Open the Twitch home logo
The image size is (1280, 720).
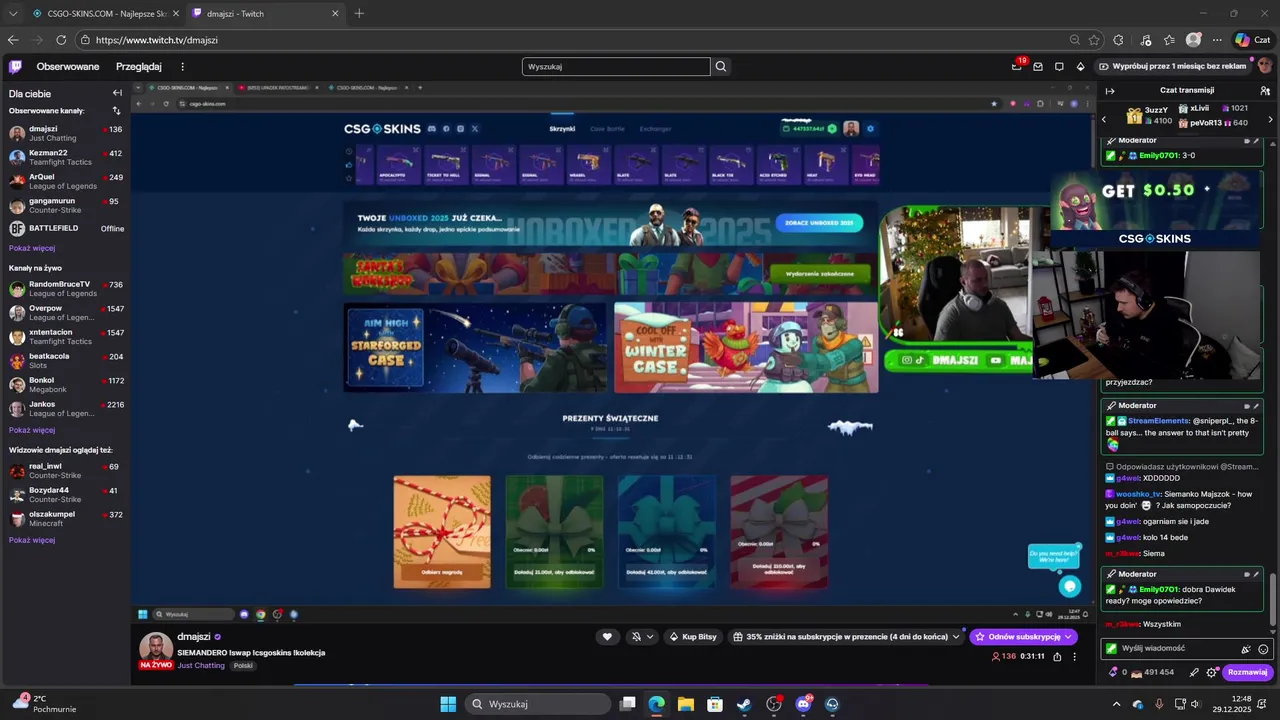[x=15, y=67]
